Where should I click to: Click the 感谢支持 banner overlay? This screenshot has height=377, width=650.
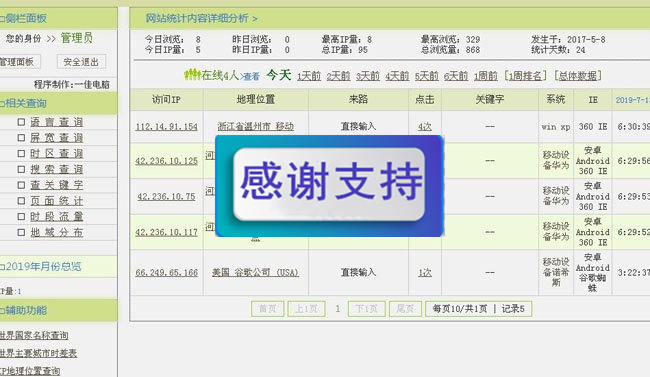[x=330, y=186]
